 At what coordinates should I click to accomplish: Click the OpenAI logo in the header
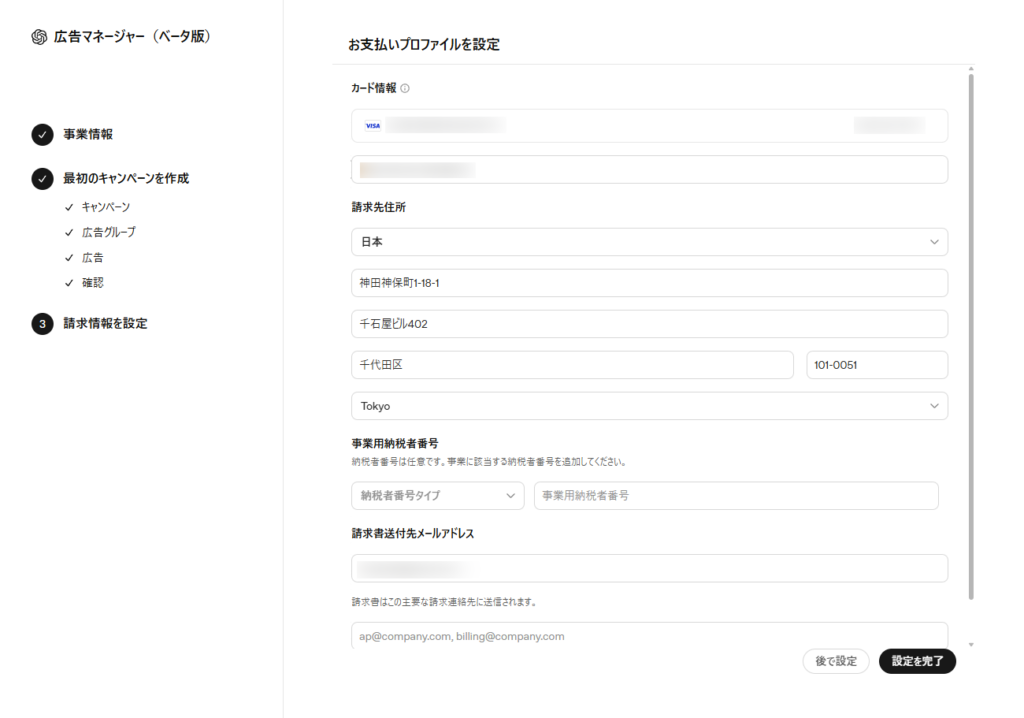coord(39,37)
